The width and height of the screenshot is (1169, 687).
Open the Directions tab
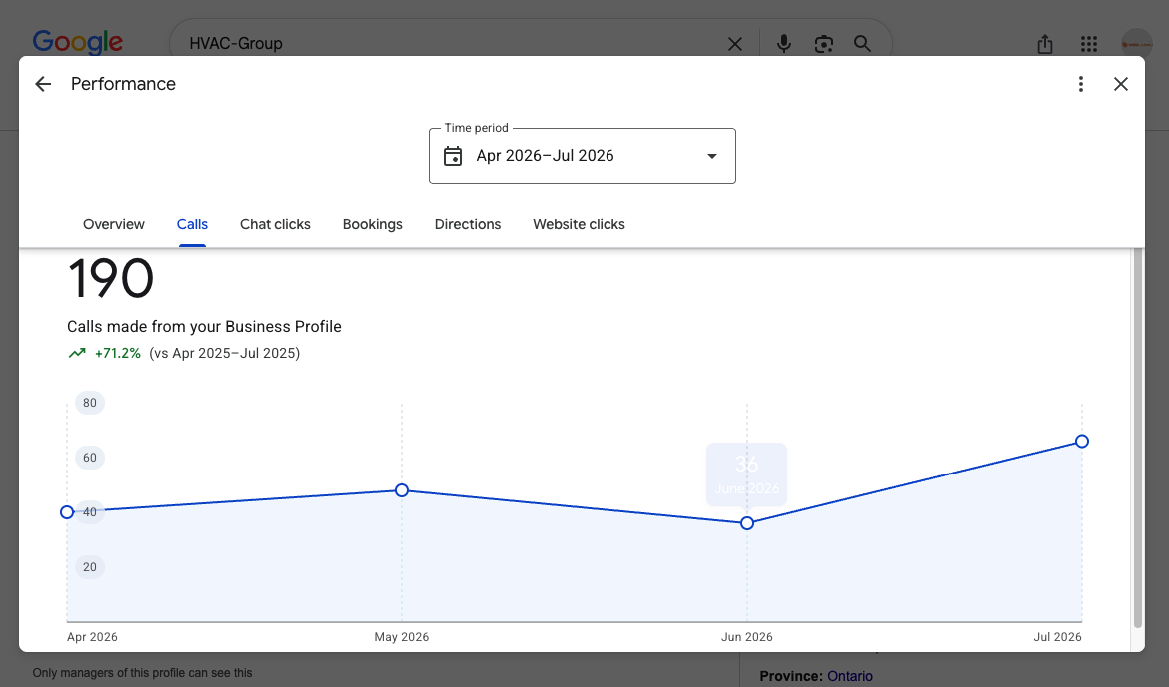pos(468,225)
